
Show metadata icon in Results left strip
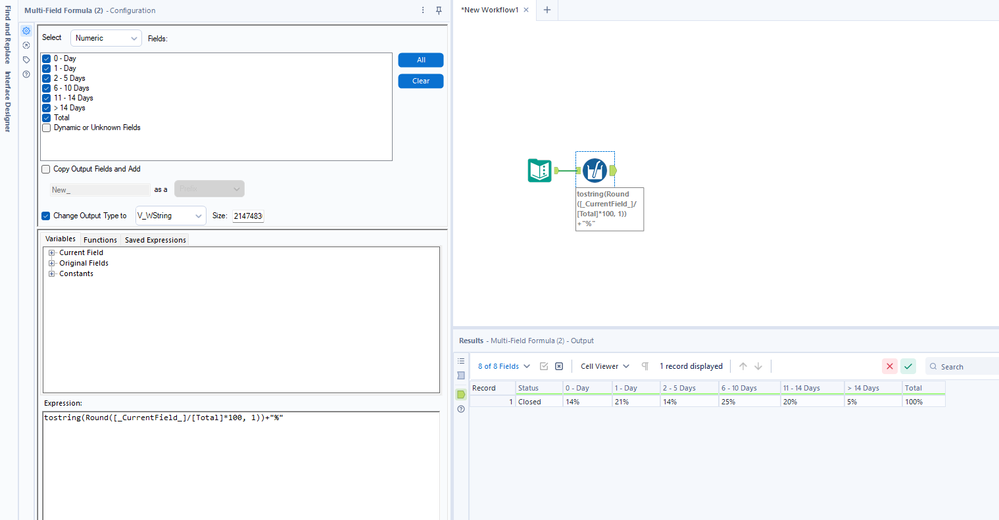(461, 376)
